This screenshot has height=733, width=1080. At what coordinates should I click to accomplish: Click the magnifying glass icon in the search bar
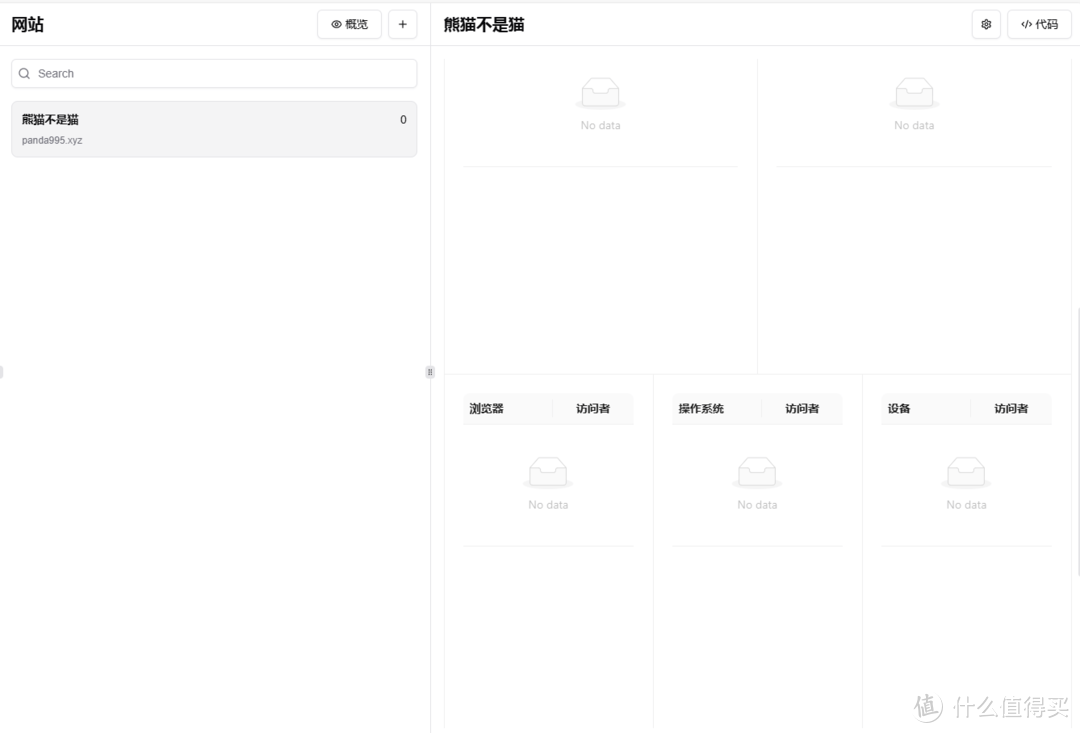click(24, 73)
